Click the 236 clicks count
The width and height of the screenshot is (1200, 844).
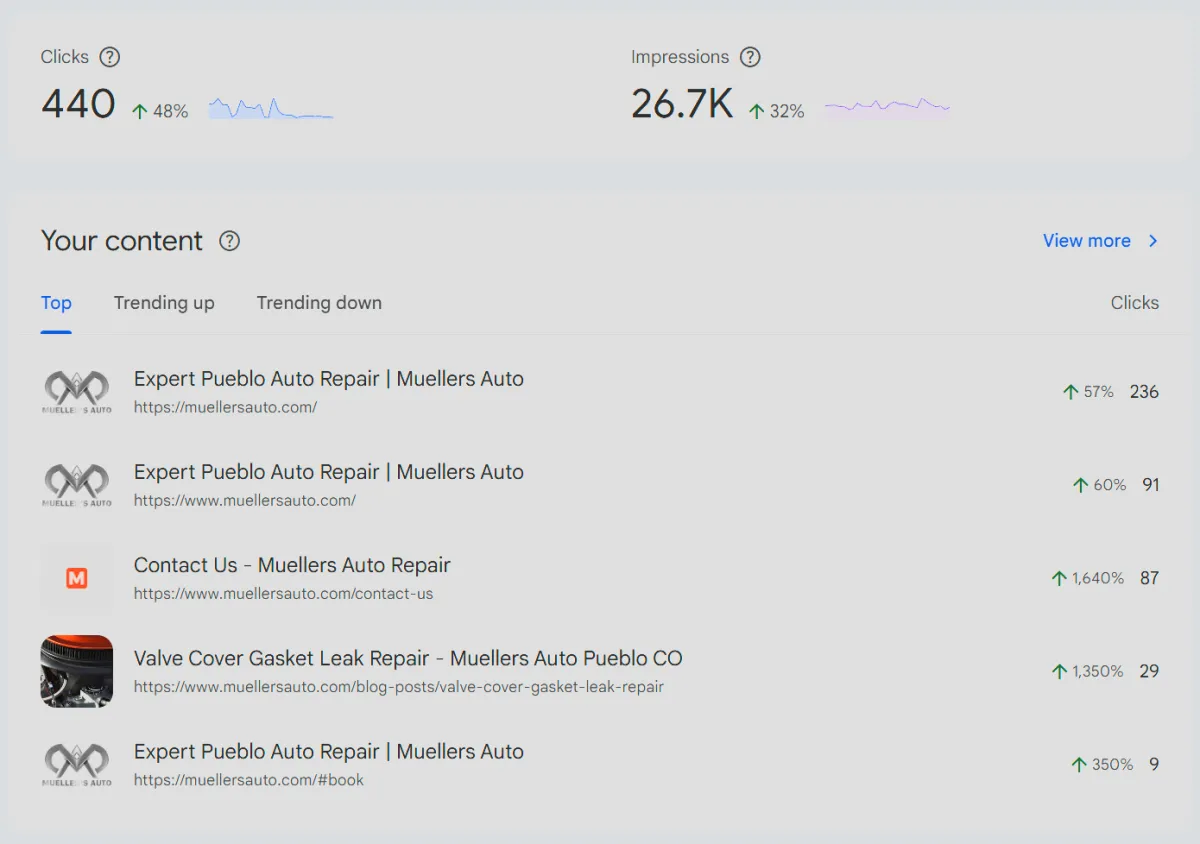click(x=1144, y=392)
